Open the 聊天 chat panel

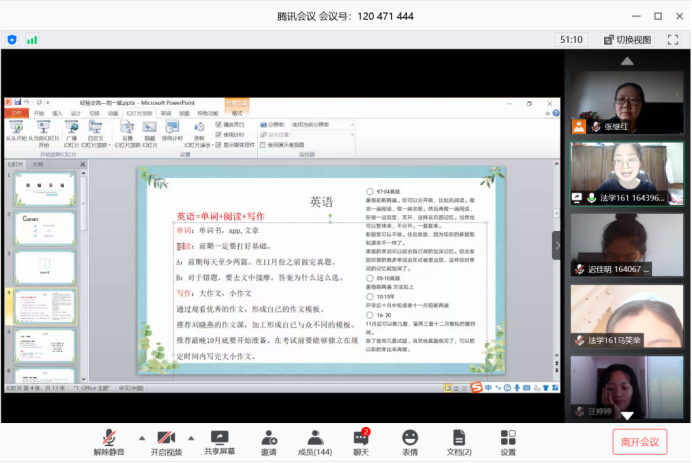[361, 438]
